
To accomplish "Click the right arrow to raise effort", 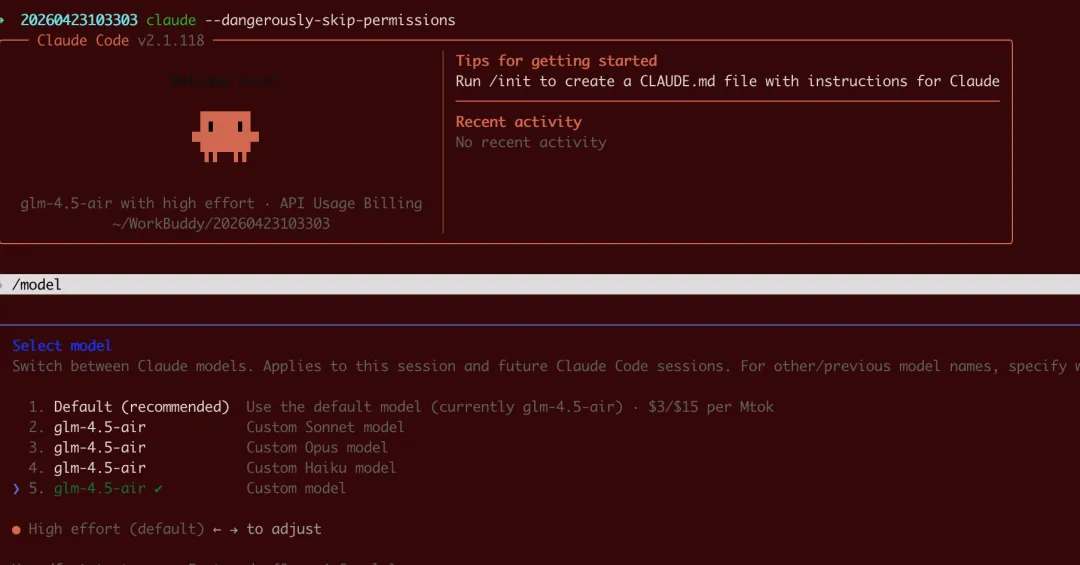I will 233,529.
